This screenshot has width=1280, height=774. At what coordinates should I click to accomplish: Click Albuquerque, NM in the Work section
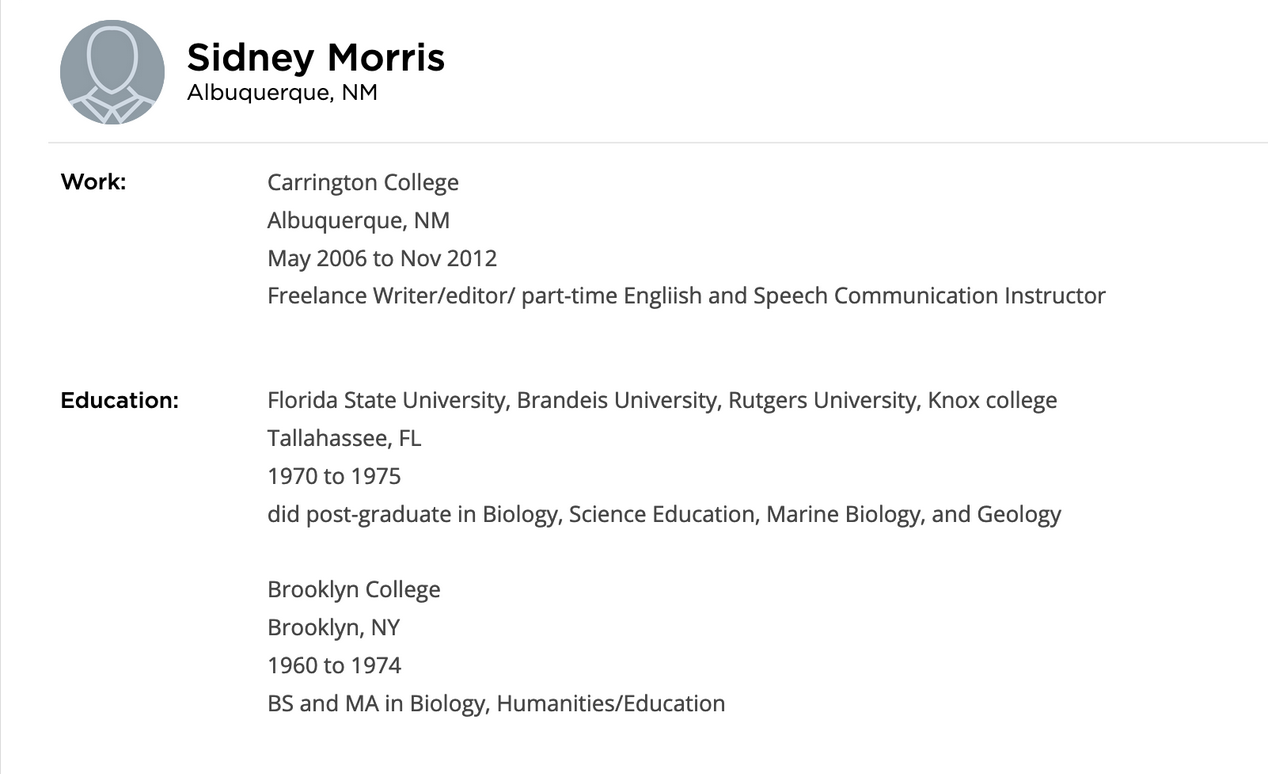358,220
